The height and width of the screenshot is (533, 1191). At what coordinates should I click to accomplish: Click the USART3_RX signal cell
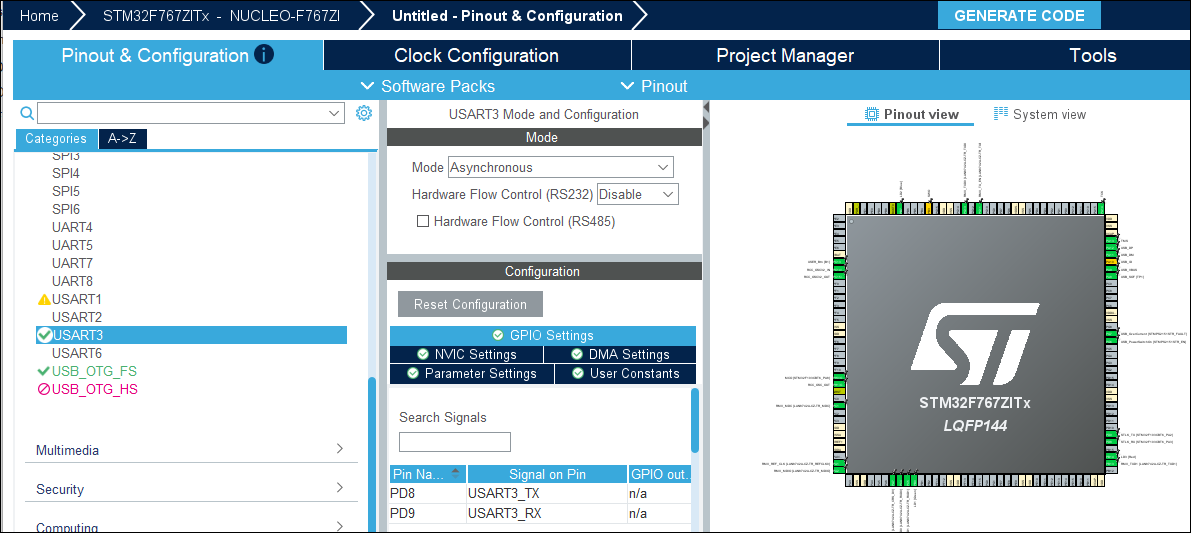click(x=547, y=514)
